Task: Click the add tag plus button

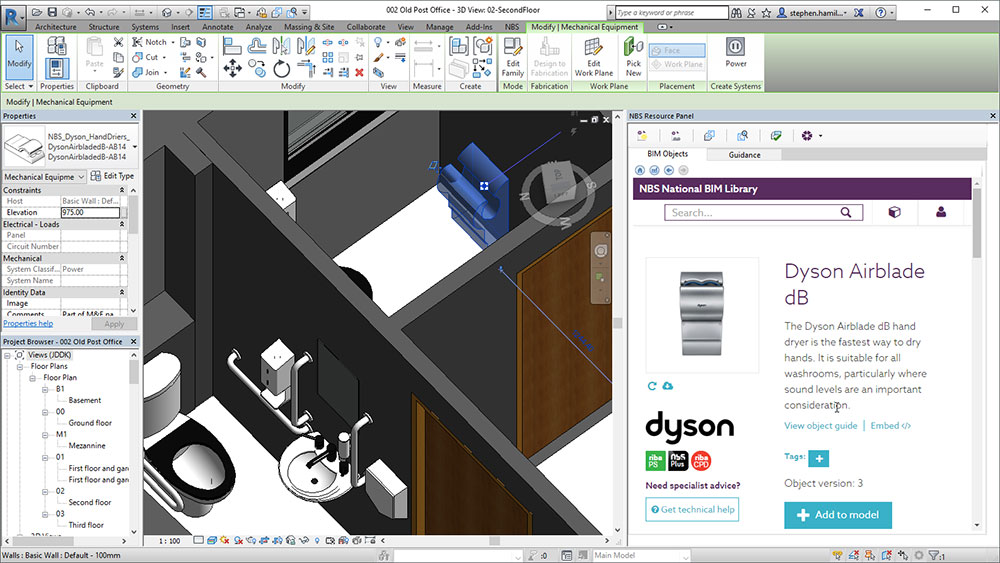Action: 819,458
